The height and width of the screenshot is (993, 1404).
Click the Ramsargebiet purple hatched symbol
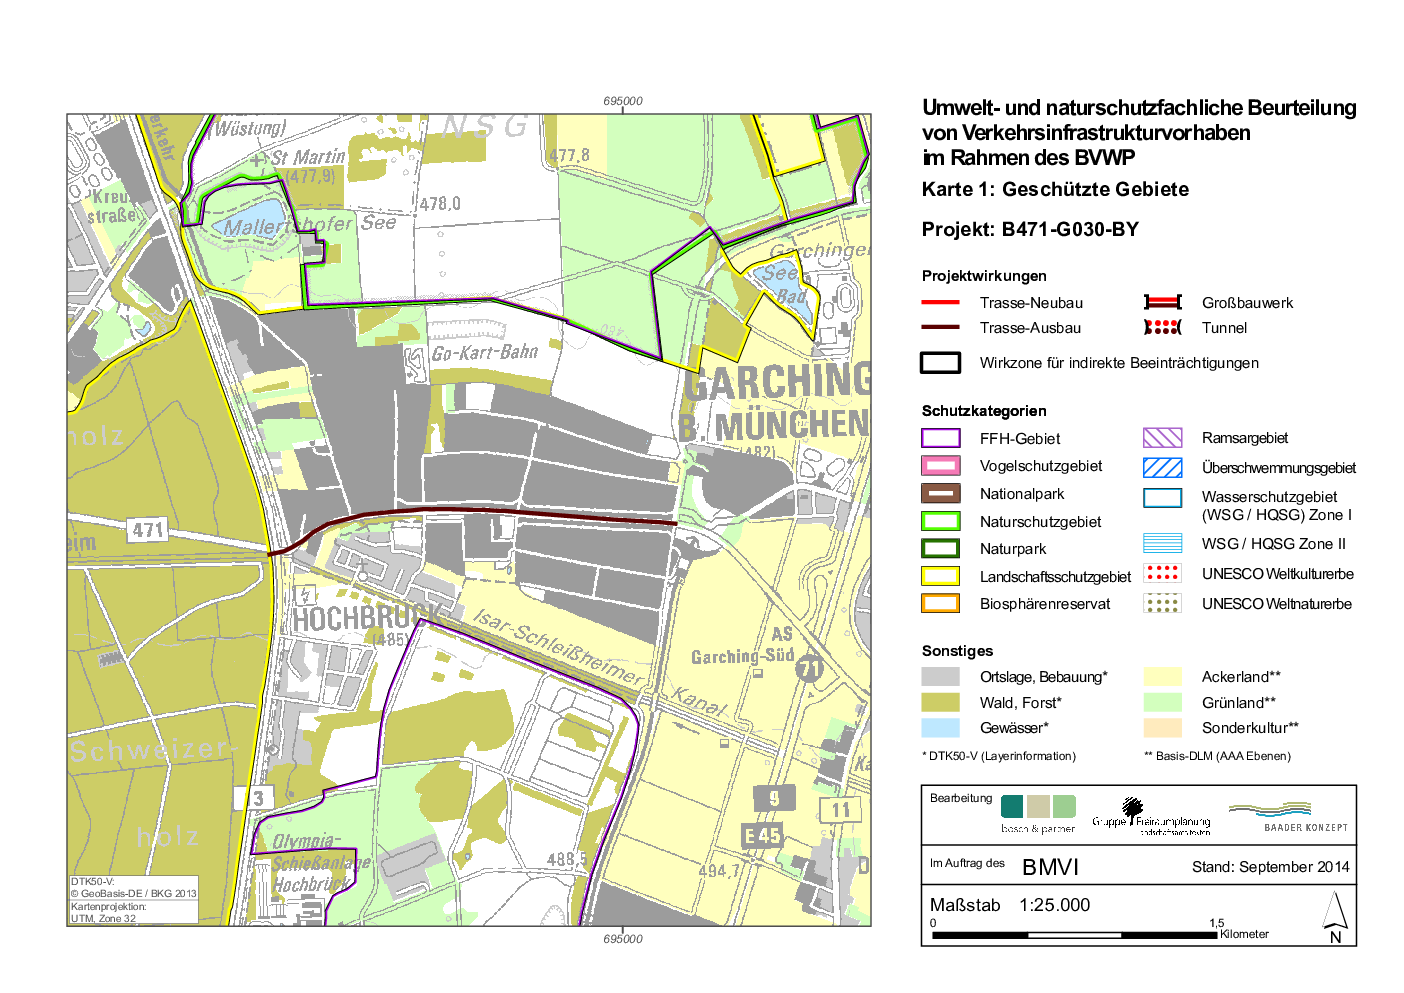[x=1162, y=438]
